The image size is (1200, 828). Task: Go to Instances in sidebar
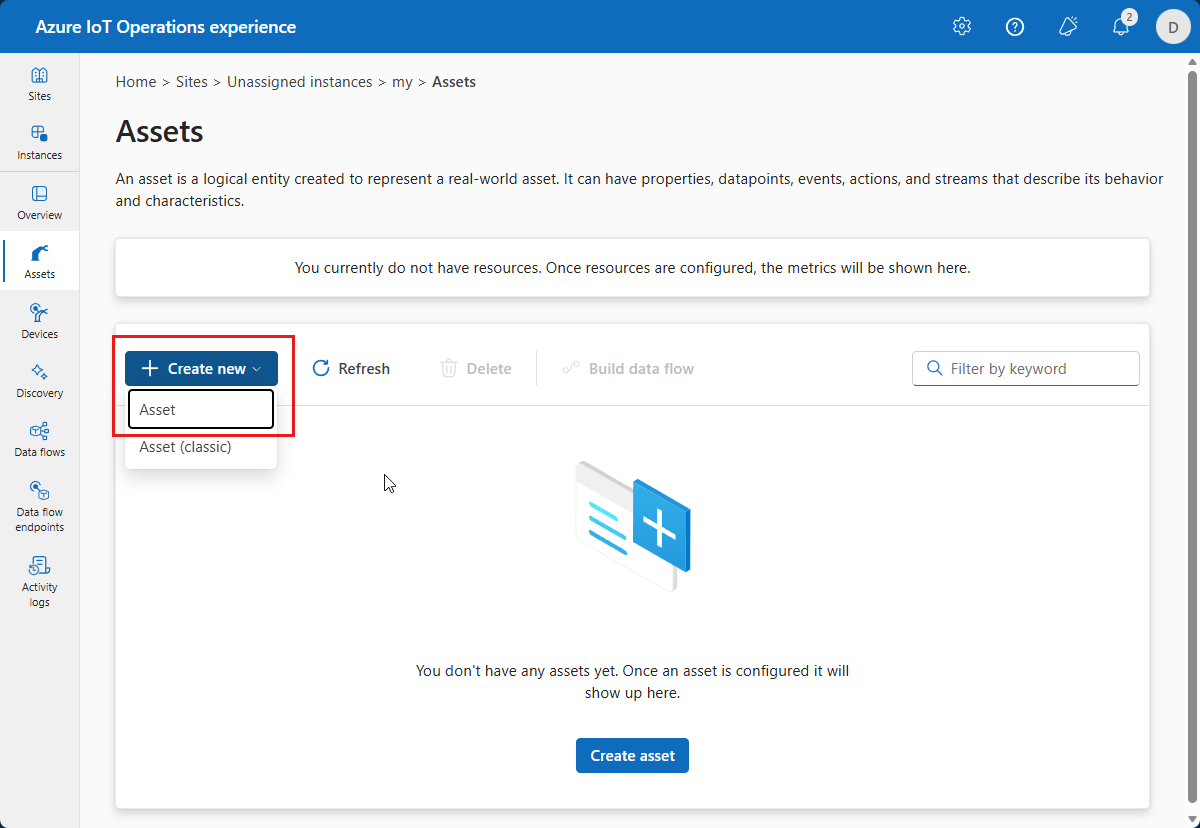click(x=39, y=143)
